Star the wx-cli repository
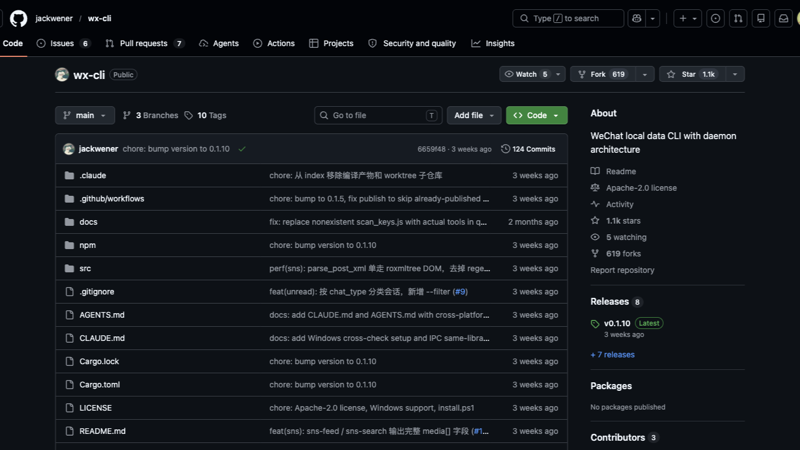Screen dimensions: 800x450 pyautogui.click(x=692, y=74)
